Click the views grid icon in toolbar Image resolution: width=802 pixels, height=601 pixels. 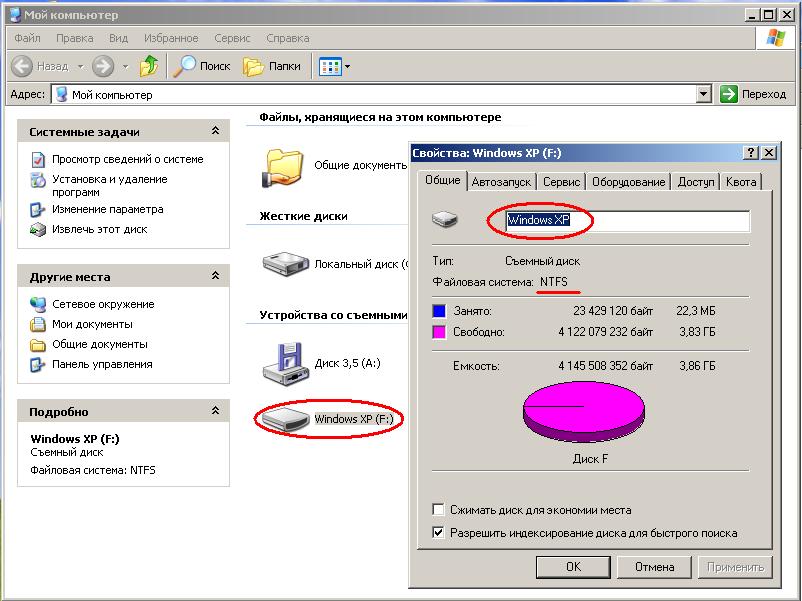329,66
